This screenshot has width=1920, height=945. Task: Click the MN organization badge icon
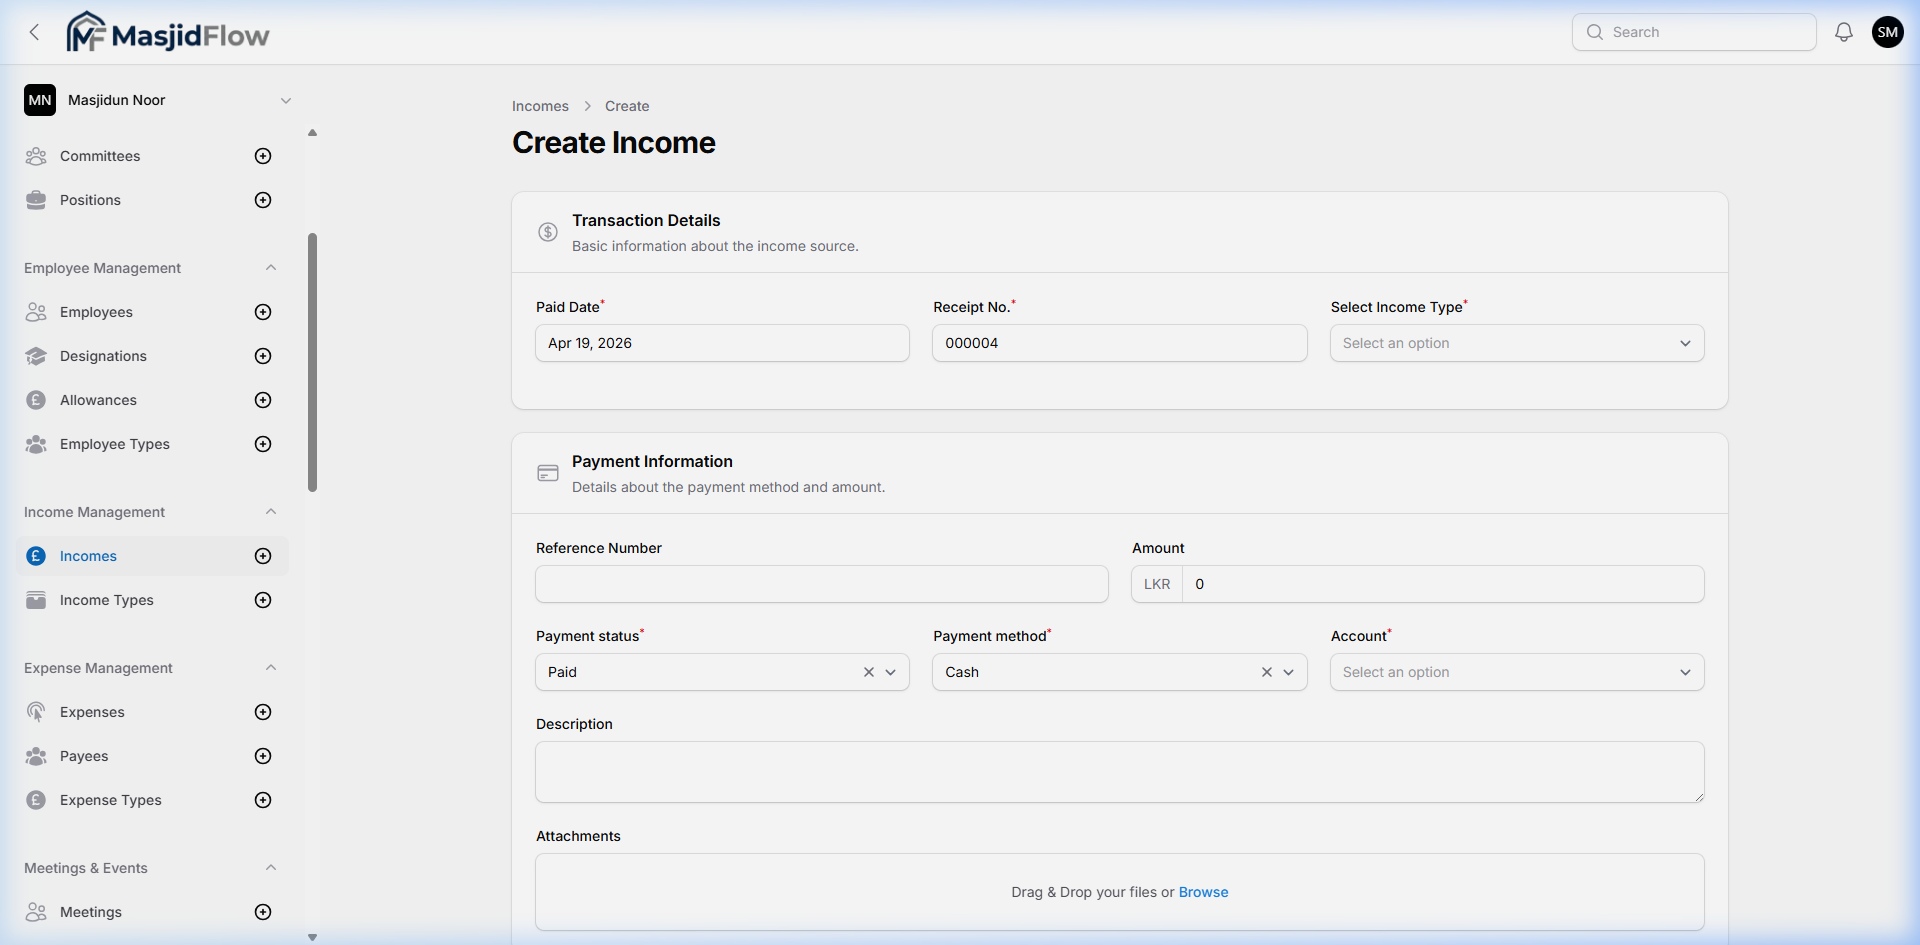coord(39,100)
